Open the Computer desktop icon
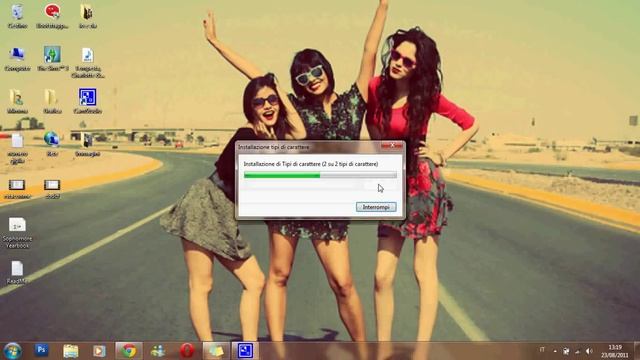640x360 pixels. coord(17,59)
